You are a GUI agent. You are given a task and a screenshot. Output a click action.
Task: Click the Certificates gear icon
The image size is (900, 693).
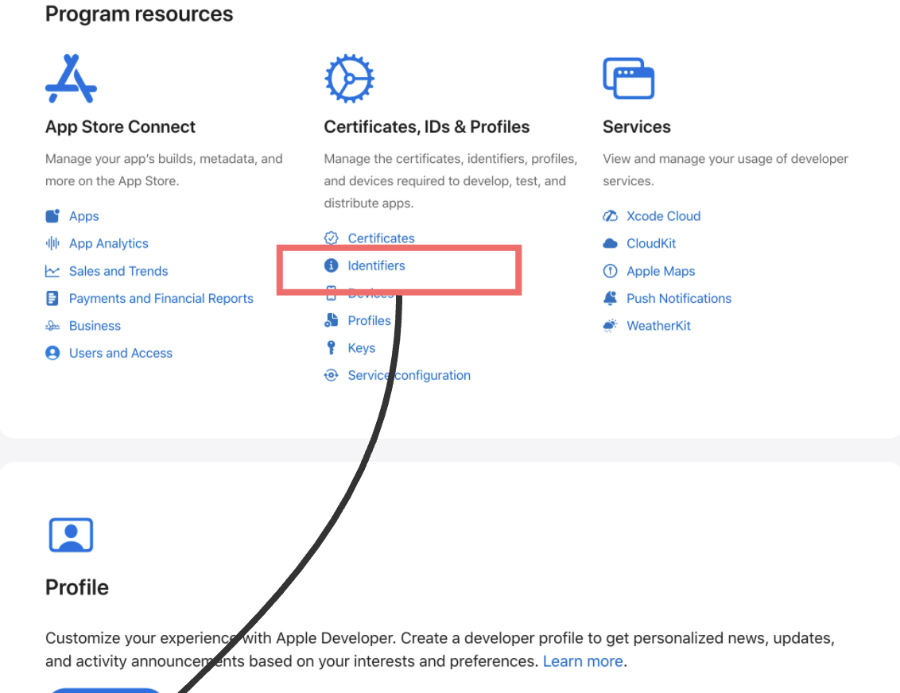point(349,79)
